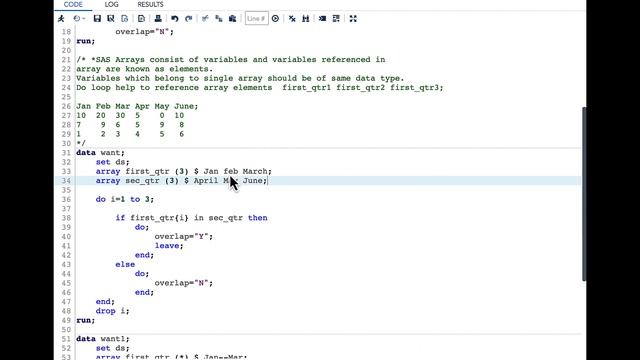640x360 pixels.
Task: Click comment line 'array are known as elements.'
Action: (x=144, y=69)
